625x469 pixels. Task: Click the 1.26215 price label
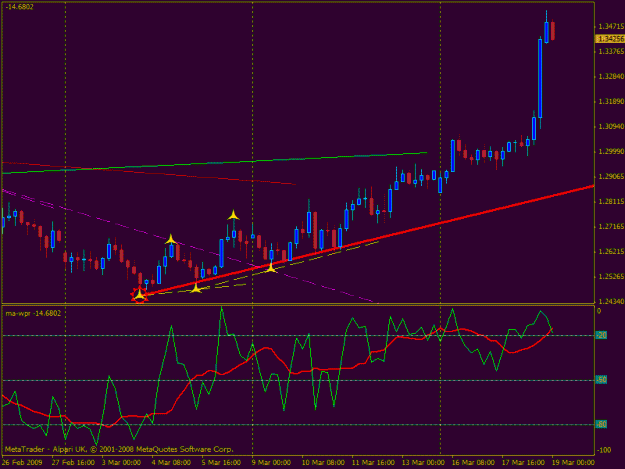611,251
